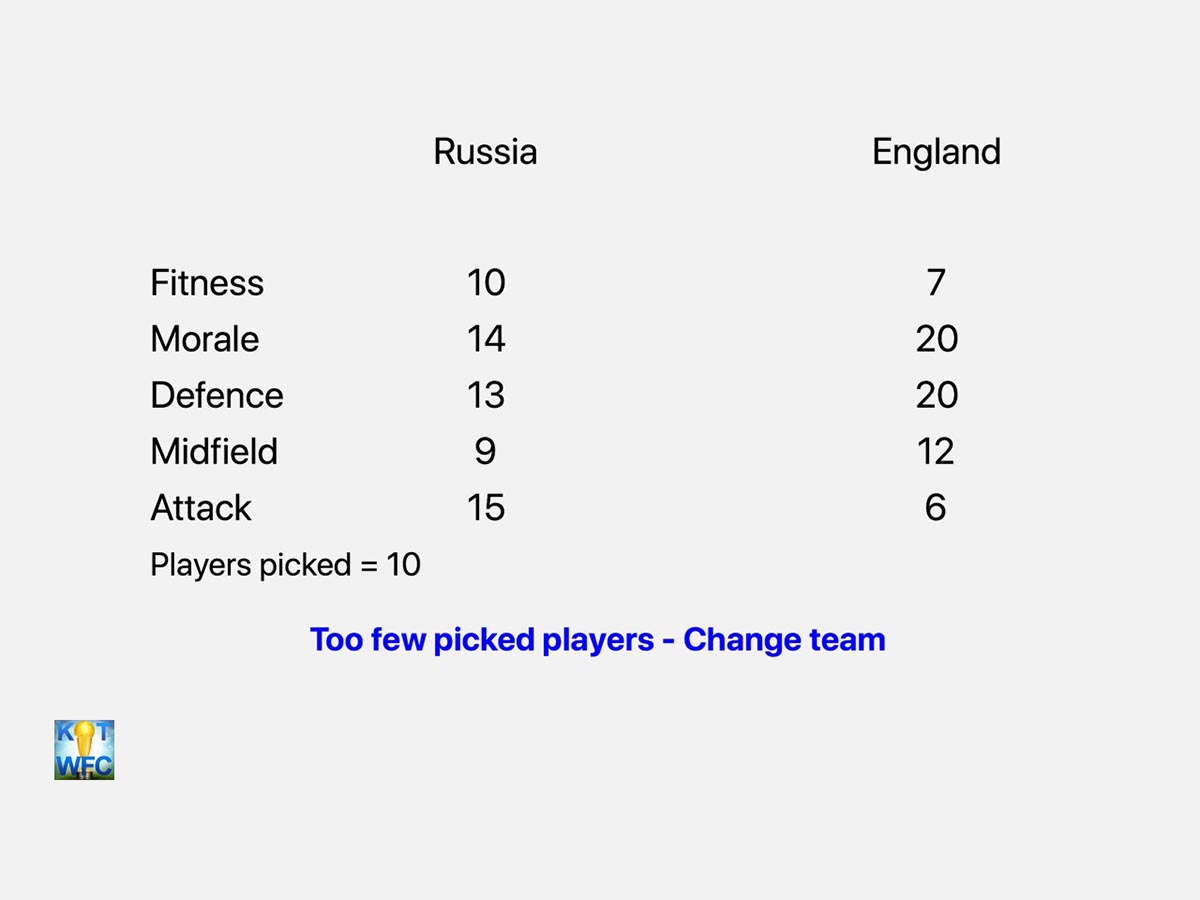Select the England team heading
This screenshot has width=1200, height=900.
coord(936,152)
